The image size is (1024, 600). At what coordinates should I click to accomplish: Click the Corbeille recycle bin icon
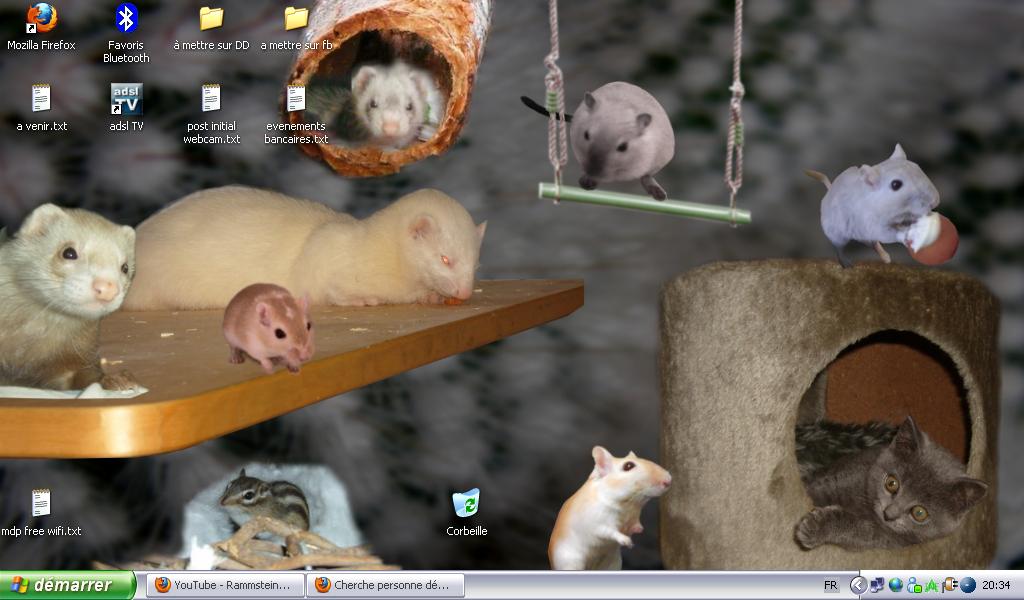click(x=466, y=503)
